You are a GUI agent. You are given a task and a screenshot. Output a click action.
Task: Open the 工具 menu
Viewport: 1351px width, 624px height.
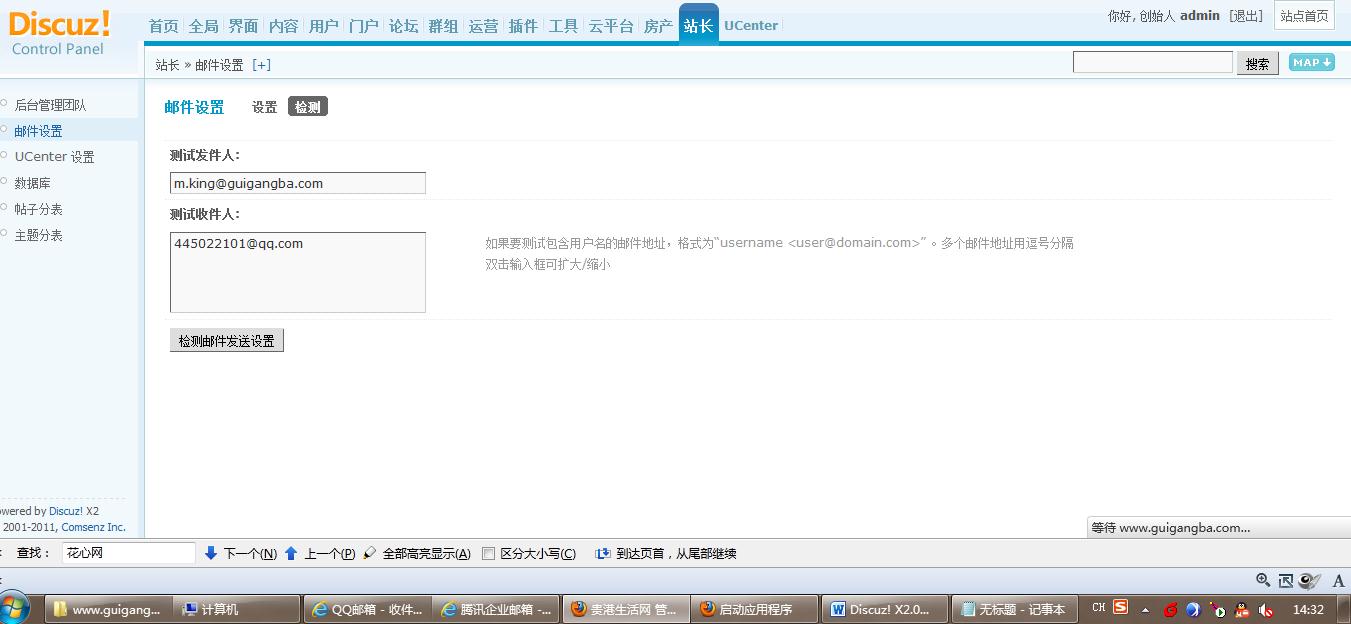(563, 26)
